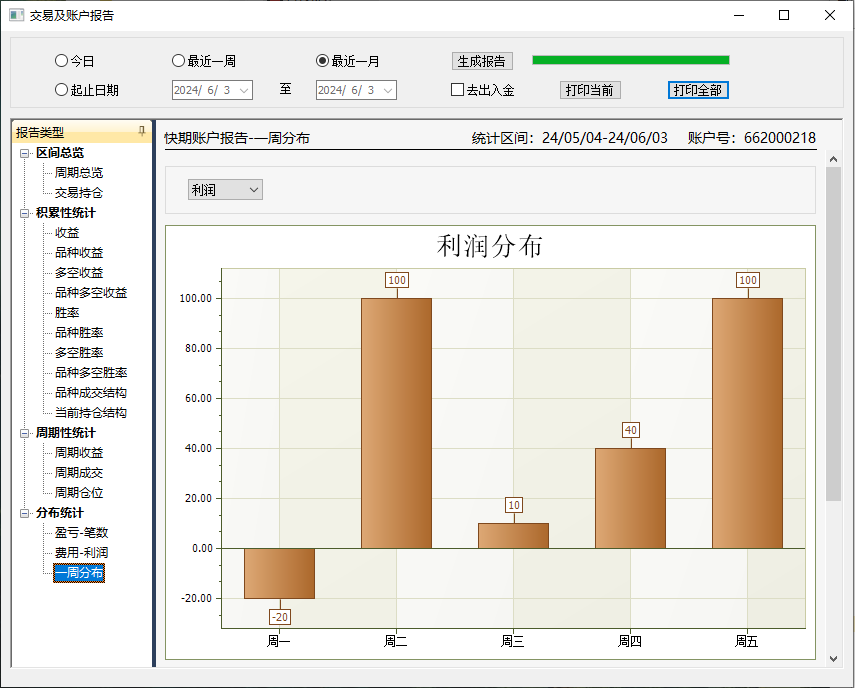Screen dimensions: 855x688
Task: Select the 今日 radio button
Action: tap(62, 61)
